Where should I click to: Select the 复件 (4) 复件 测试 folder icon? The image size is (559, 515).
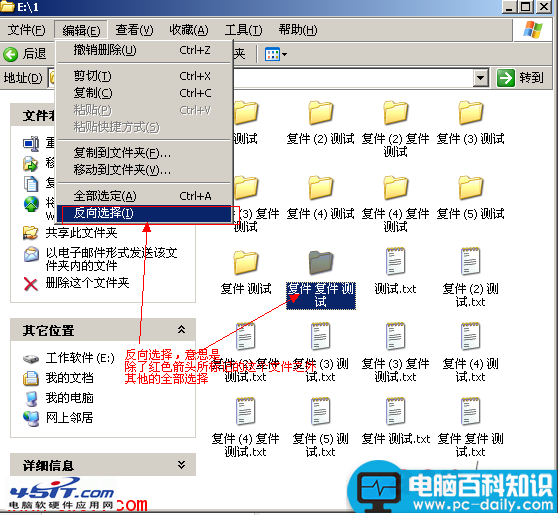coord(395,187)
